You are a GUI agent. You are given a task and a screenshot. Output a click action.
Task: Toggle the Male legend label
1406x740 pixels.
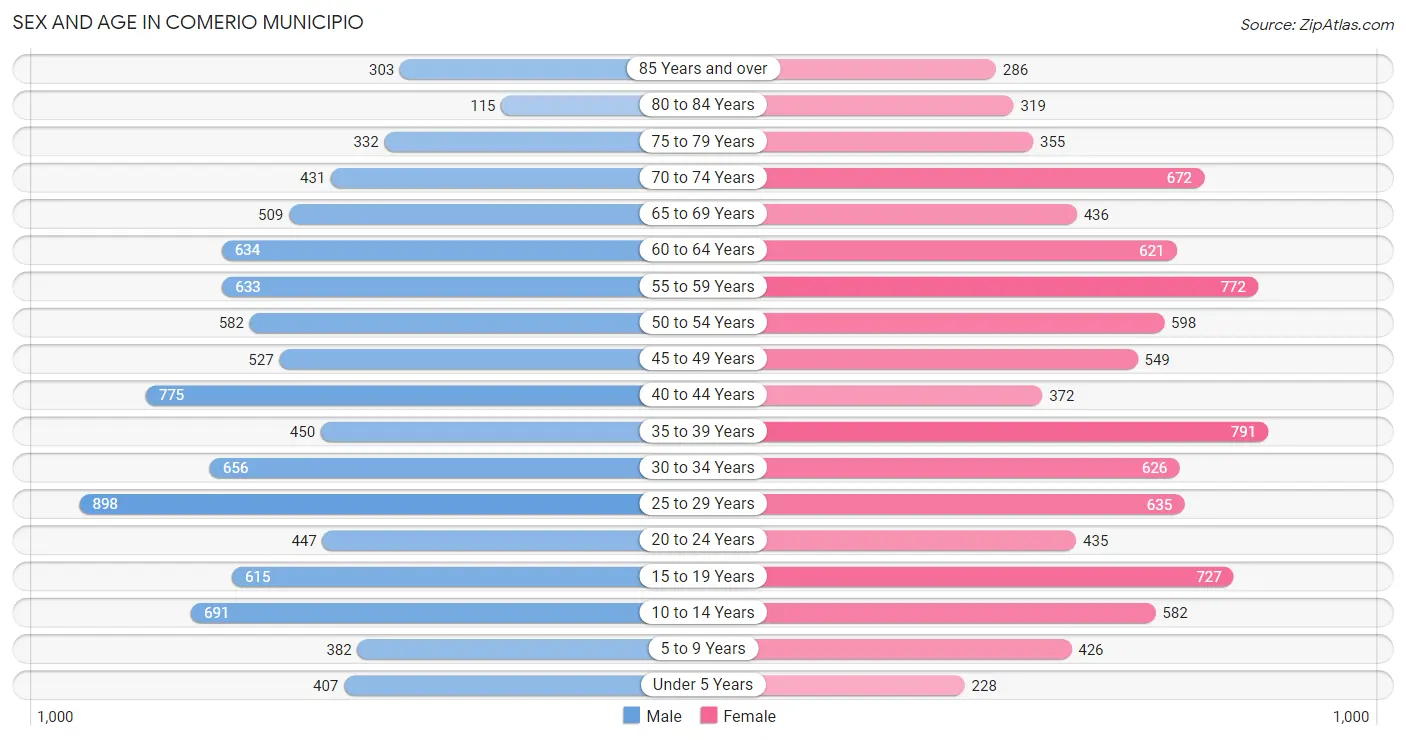[664, 716]
